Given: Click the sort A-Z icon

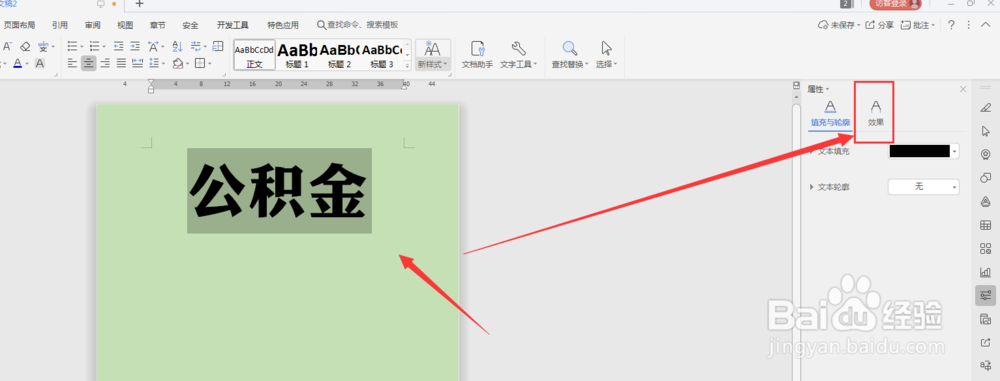Looking at the screenshot, I should [177, 47].
